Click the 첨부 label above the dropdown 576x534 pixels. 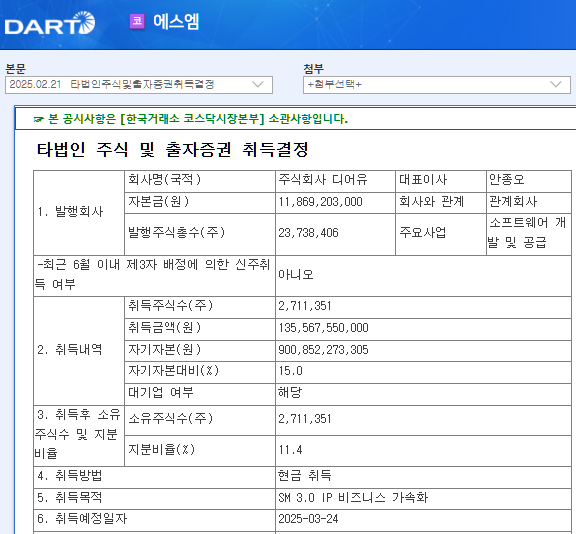[x=313, y=69]
